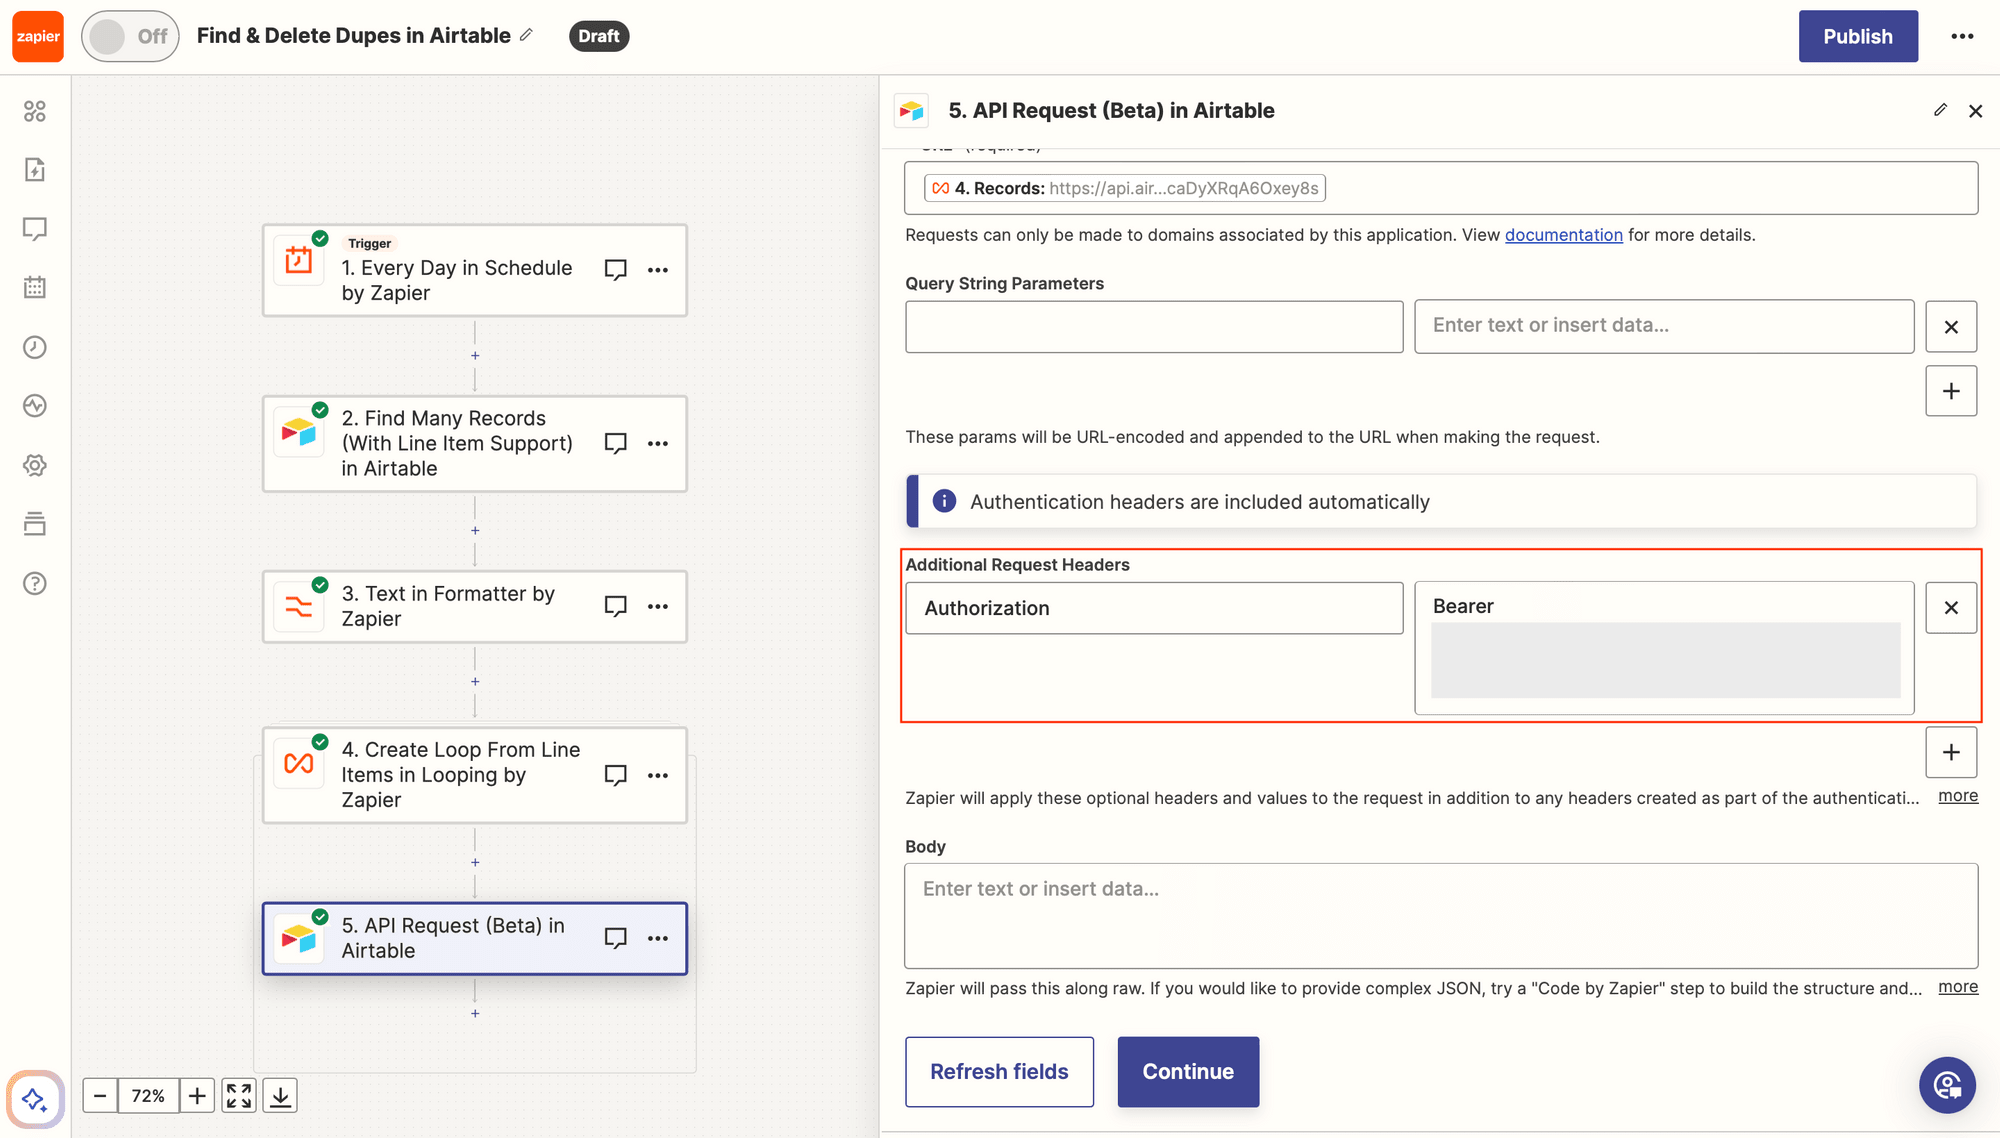Open the ellipsis menu next to Publish
This screenshot has width=2000, height=1138.
[x=1962, y=36]
